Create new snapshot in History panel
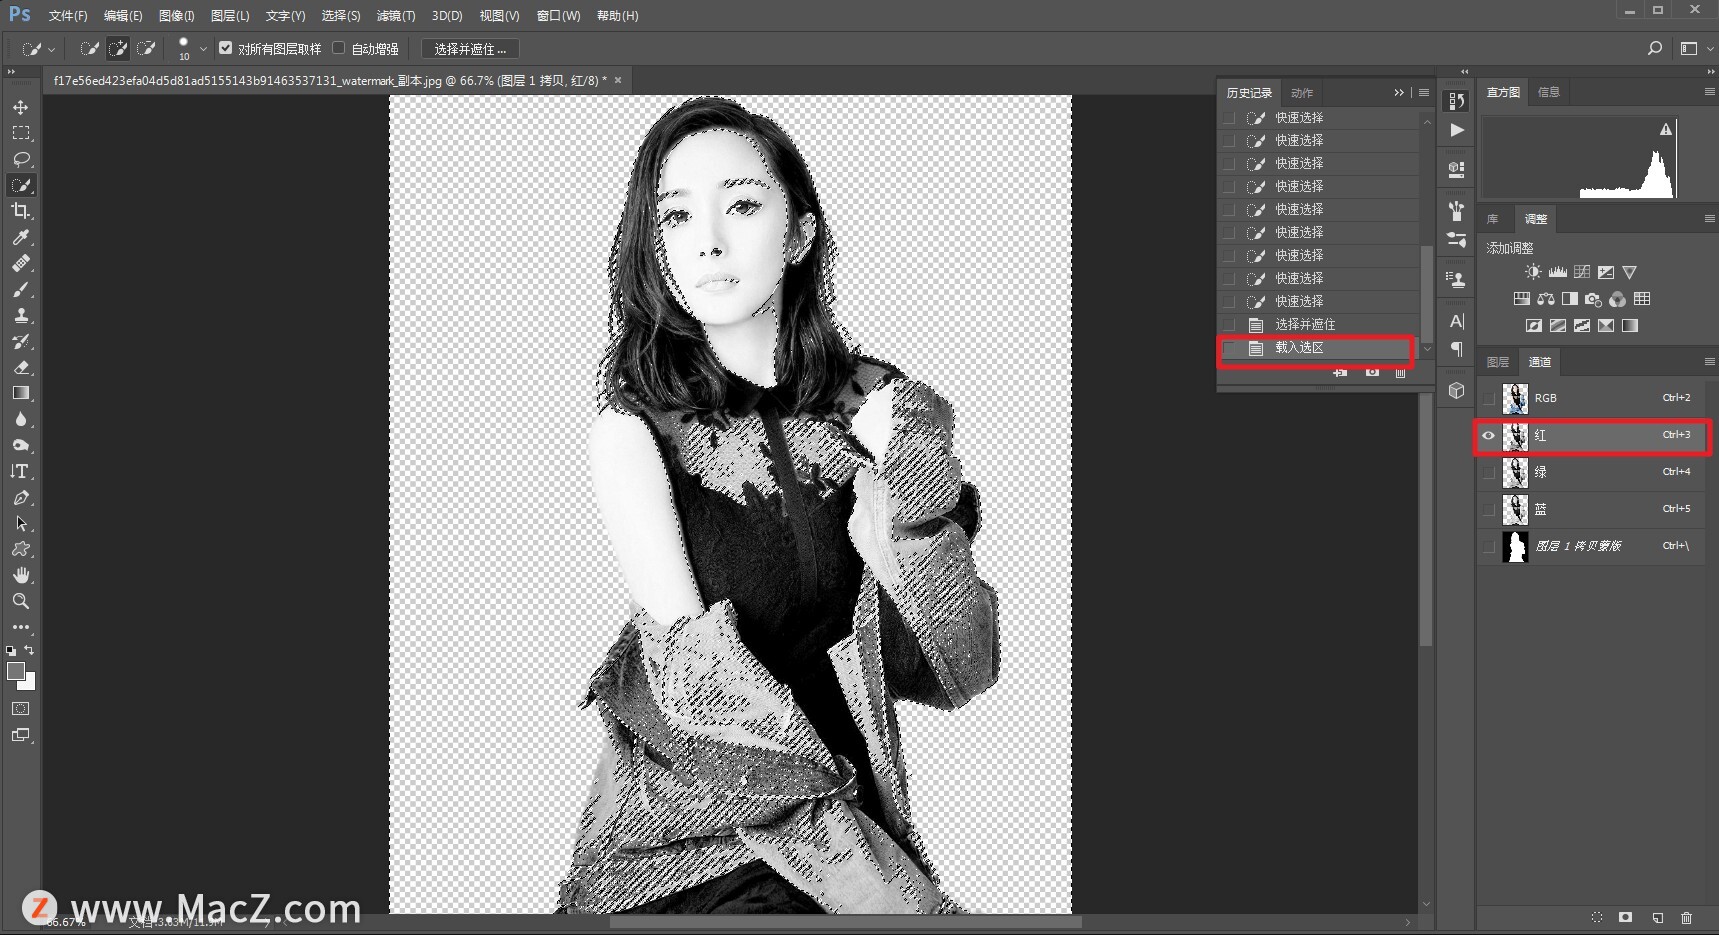Screen dimensions: 1719x935 (x=1372, y=372)
